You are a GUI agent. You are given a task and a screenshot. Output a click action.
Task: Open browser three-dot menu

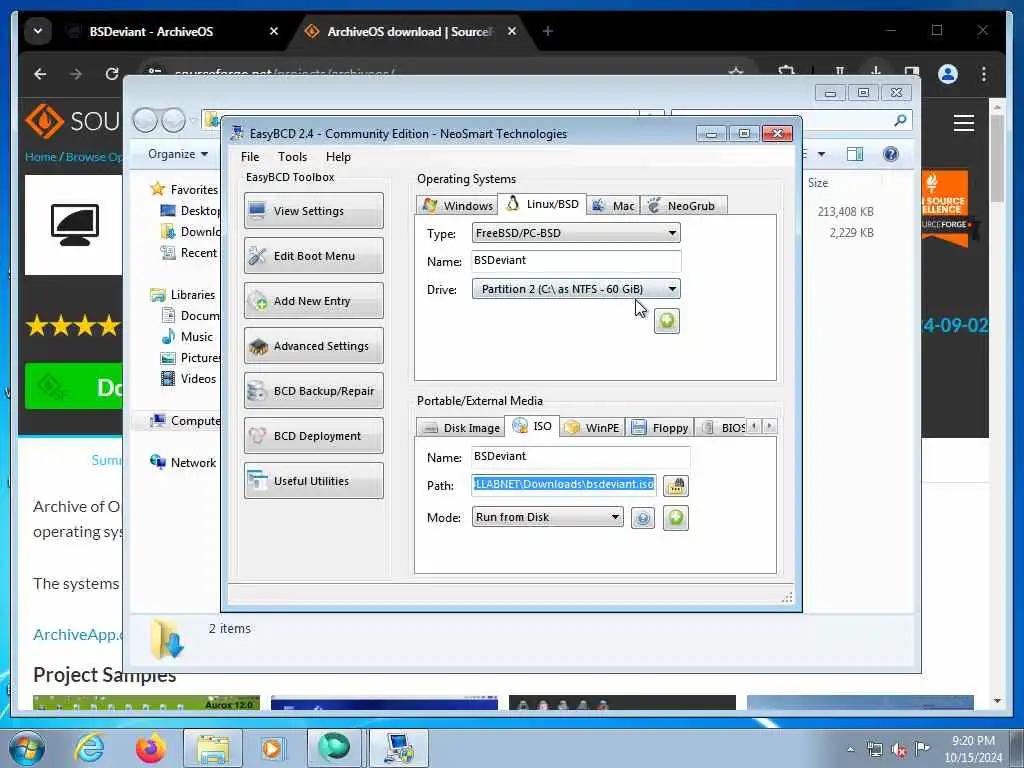984,74
